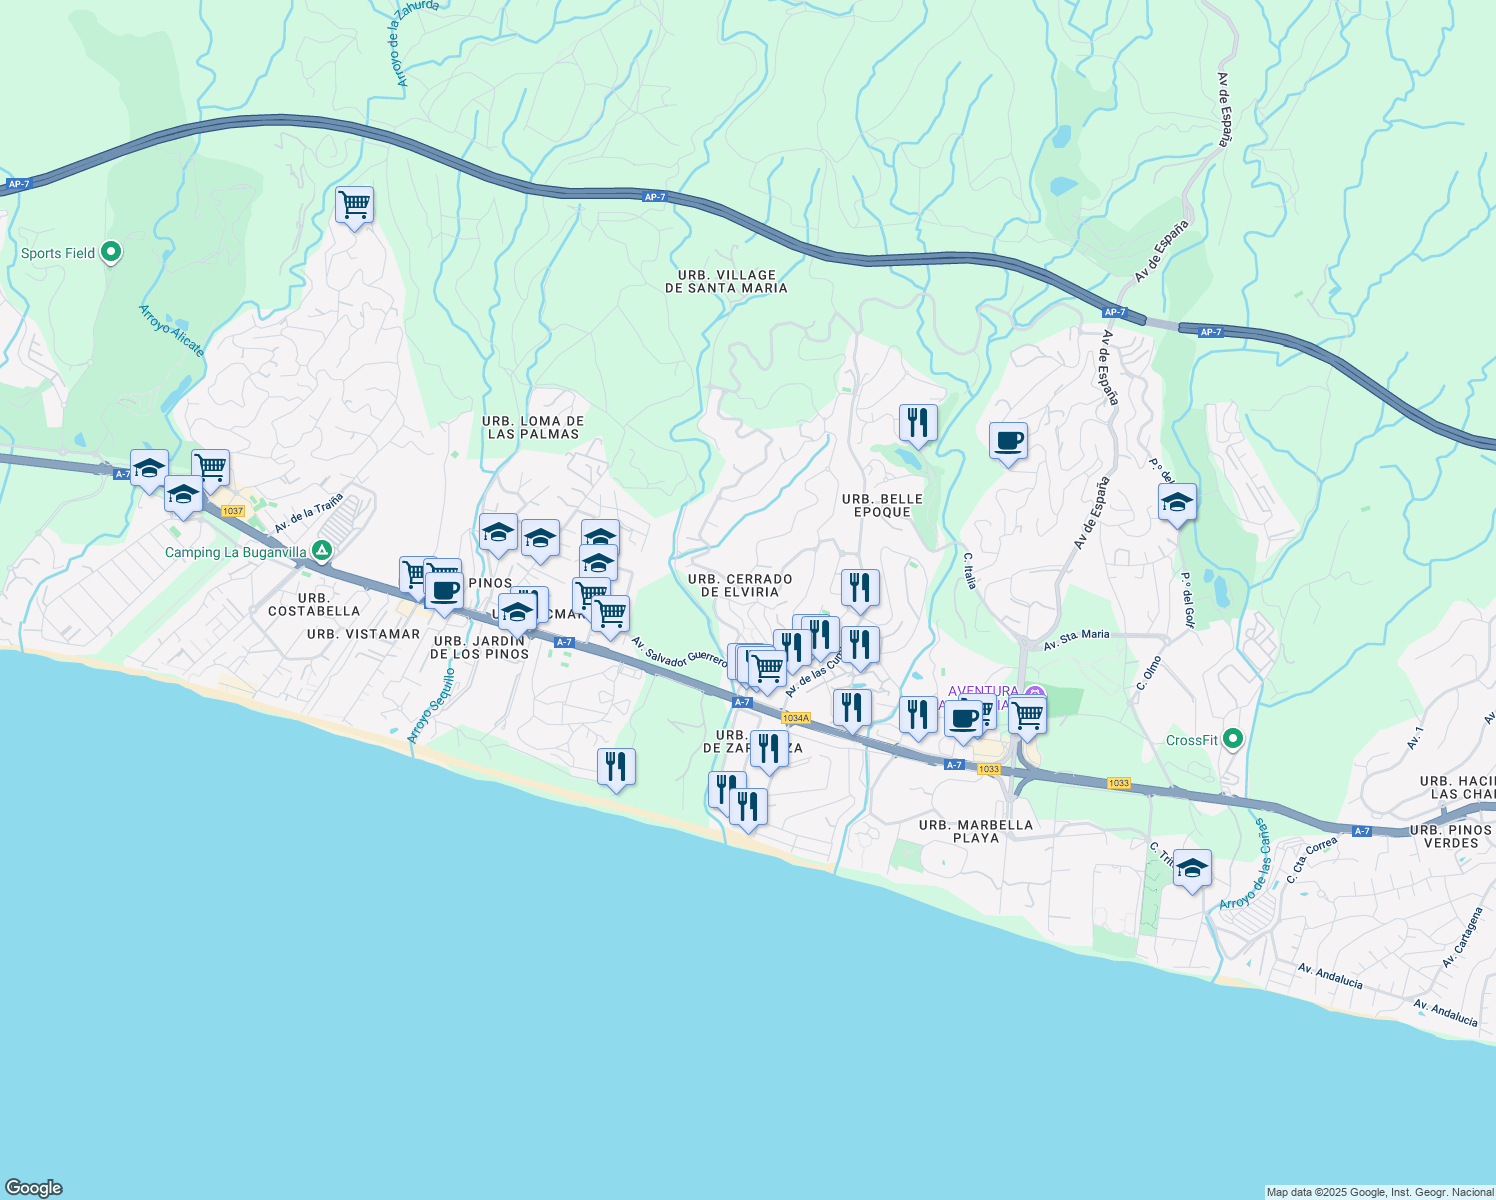Screen dimensions: 1496x1200
Task: Open the Camping La Buganvilla marker
Action: [322, 551]
